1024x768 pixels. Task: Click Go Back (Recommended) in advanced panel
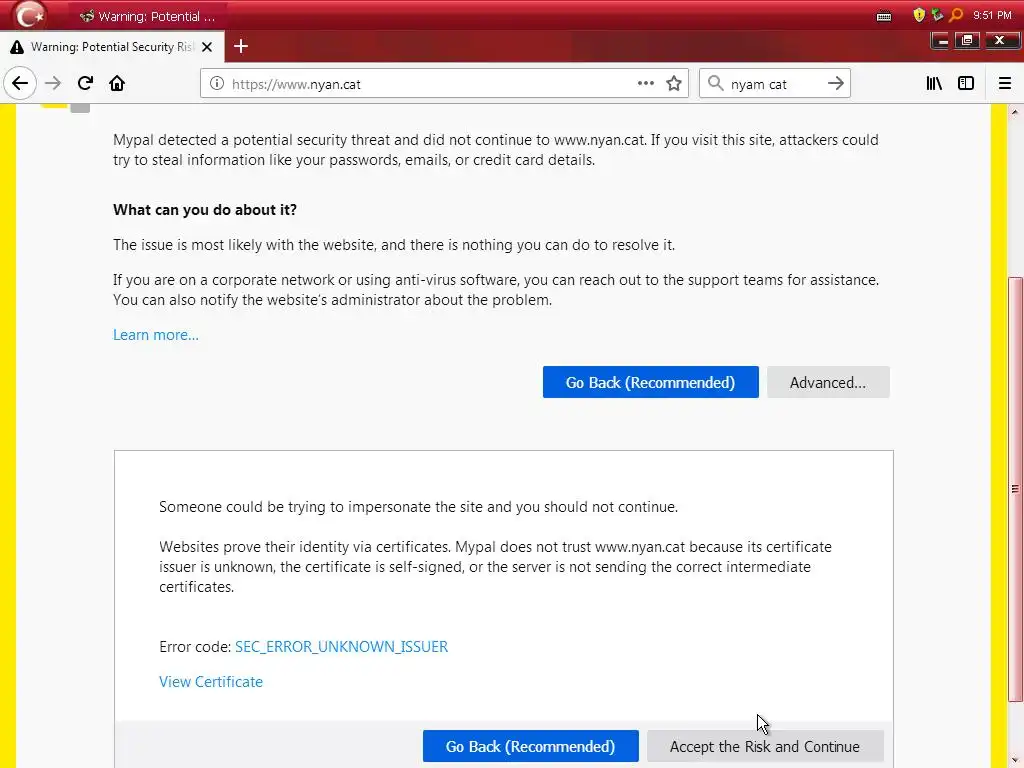(530, 746)
